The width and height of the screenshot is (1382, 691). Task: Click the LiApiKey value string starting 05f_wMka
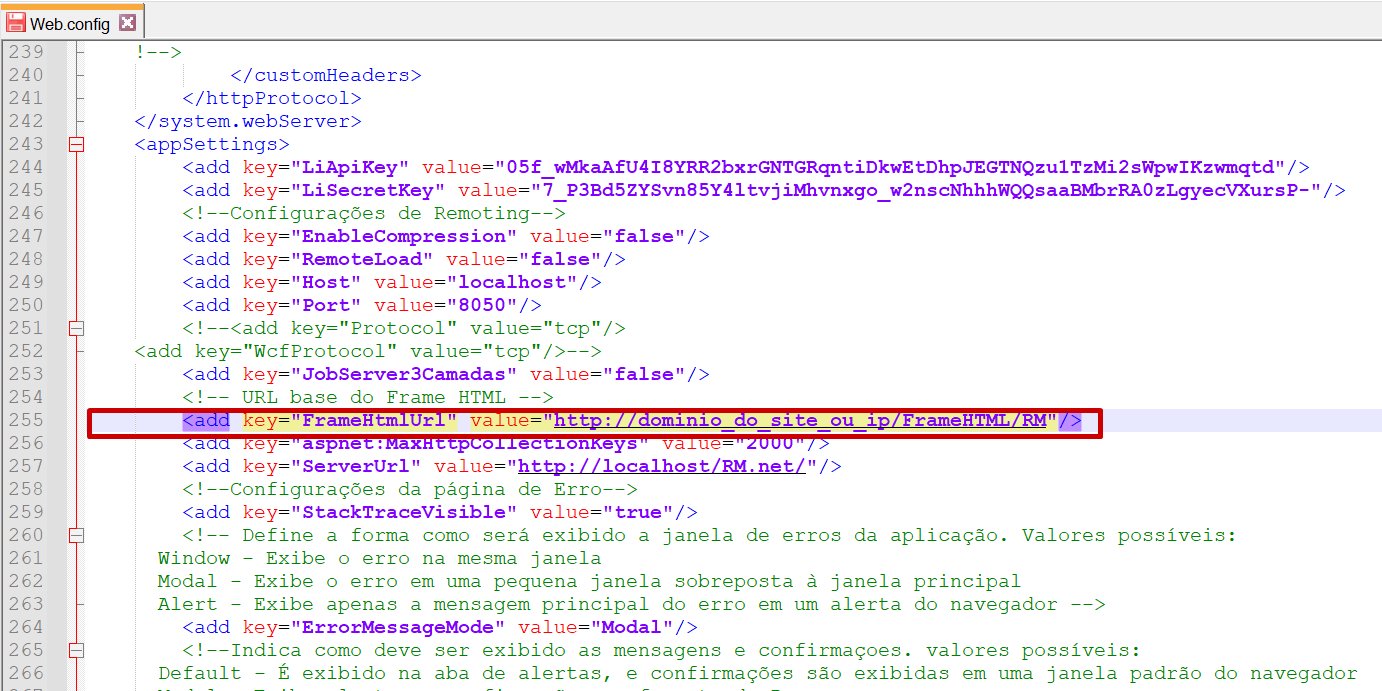tap(890, 167)
